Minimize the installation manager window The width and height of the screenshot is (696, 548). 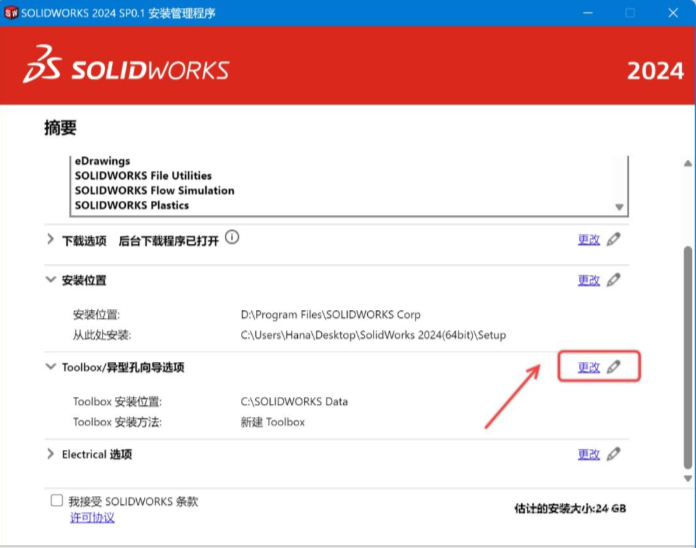click(x=588, y=13)
